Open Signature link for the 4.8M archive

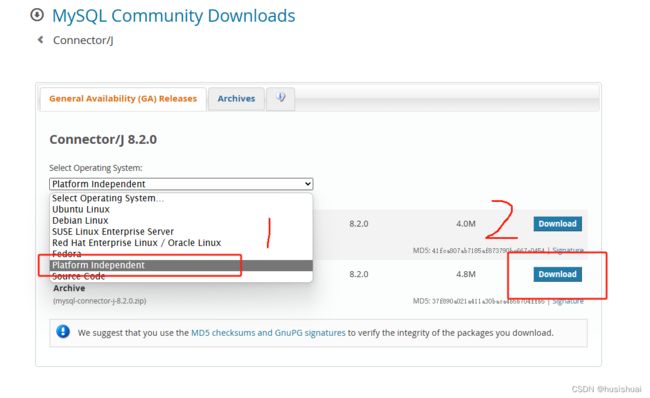point(568,301)
